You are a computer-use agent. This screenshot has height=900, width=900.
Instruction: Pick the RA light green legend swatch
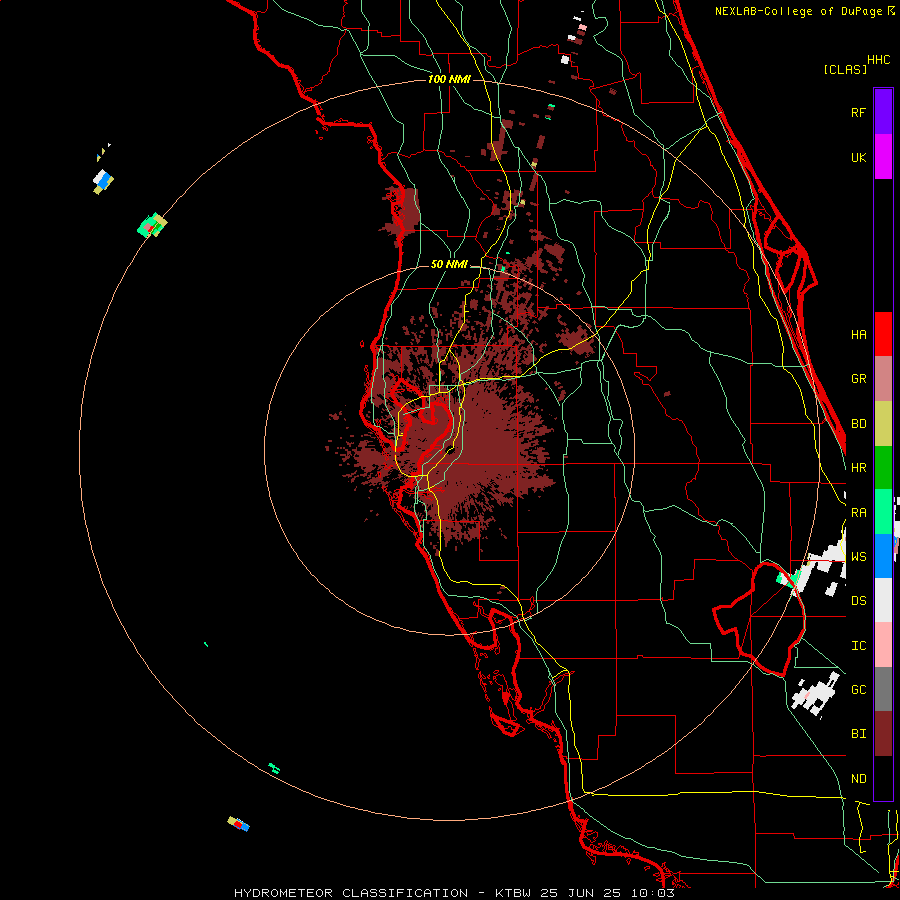click(x=883, y=512)
